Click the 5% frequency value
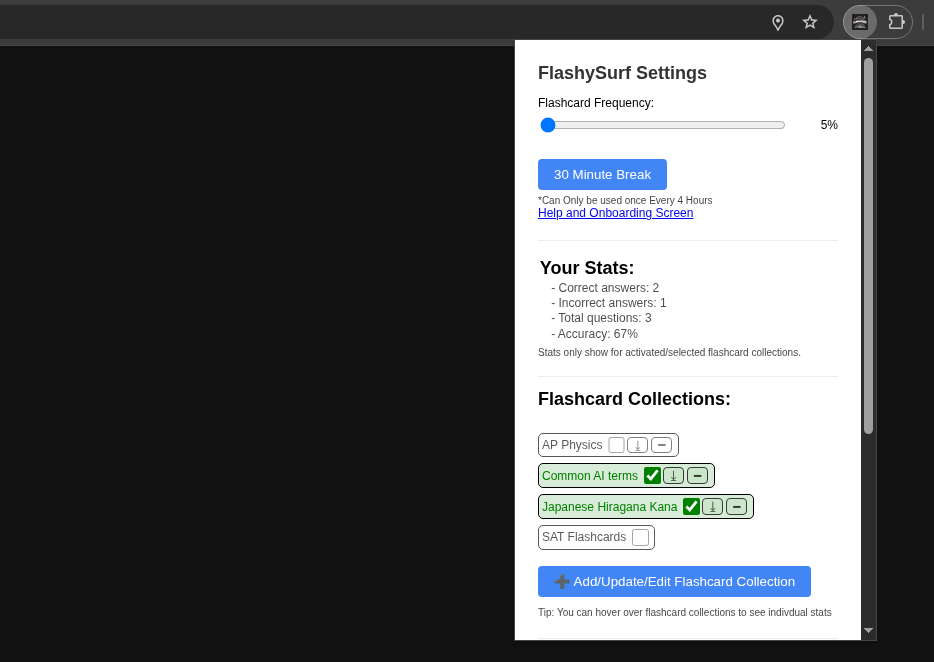This screenshot has height=662, width=934. pos(829,125)
